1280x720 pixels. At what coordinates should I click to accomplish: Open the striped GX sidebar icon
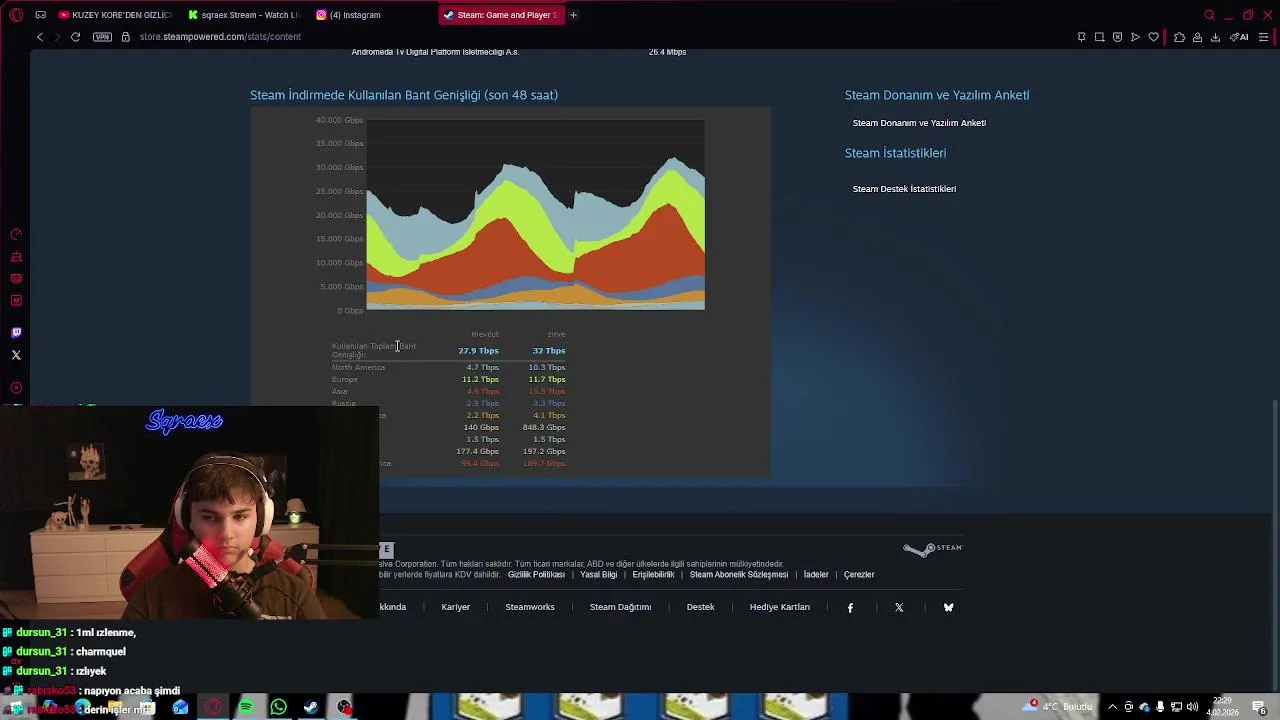pos(16,279)
